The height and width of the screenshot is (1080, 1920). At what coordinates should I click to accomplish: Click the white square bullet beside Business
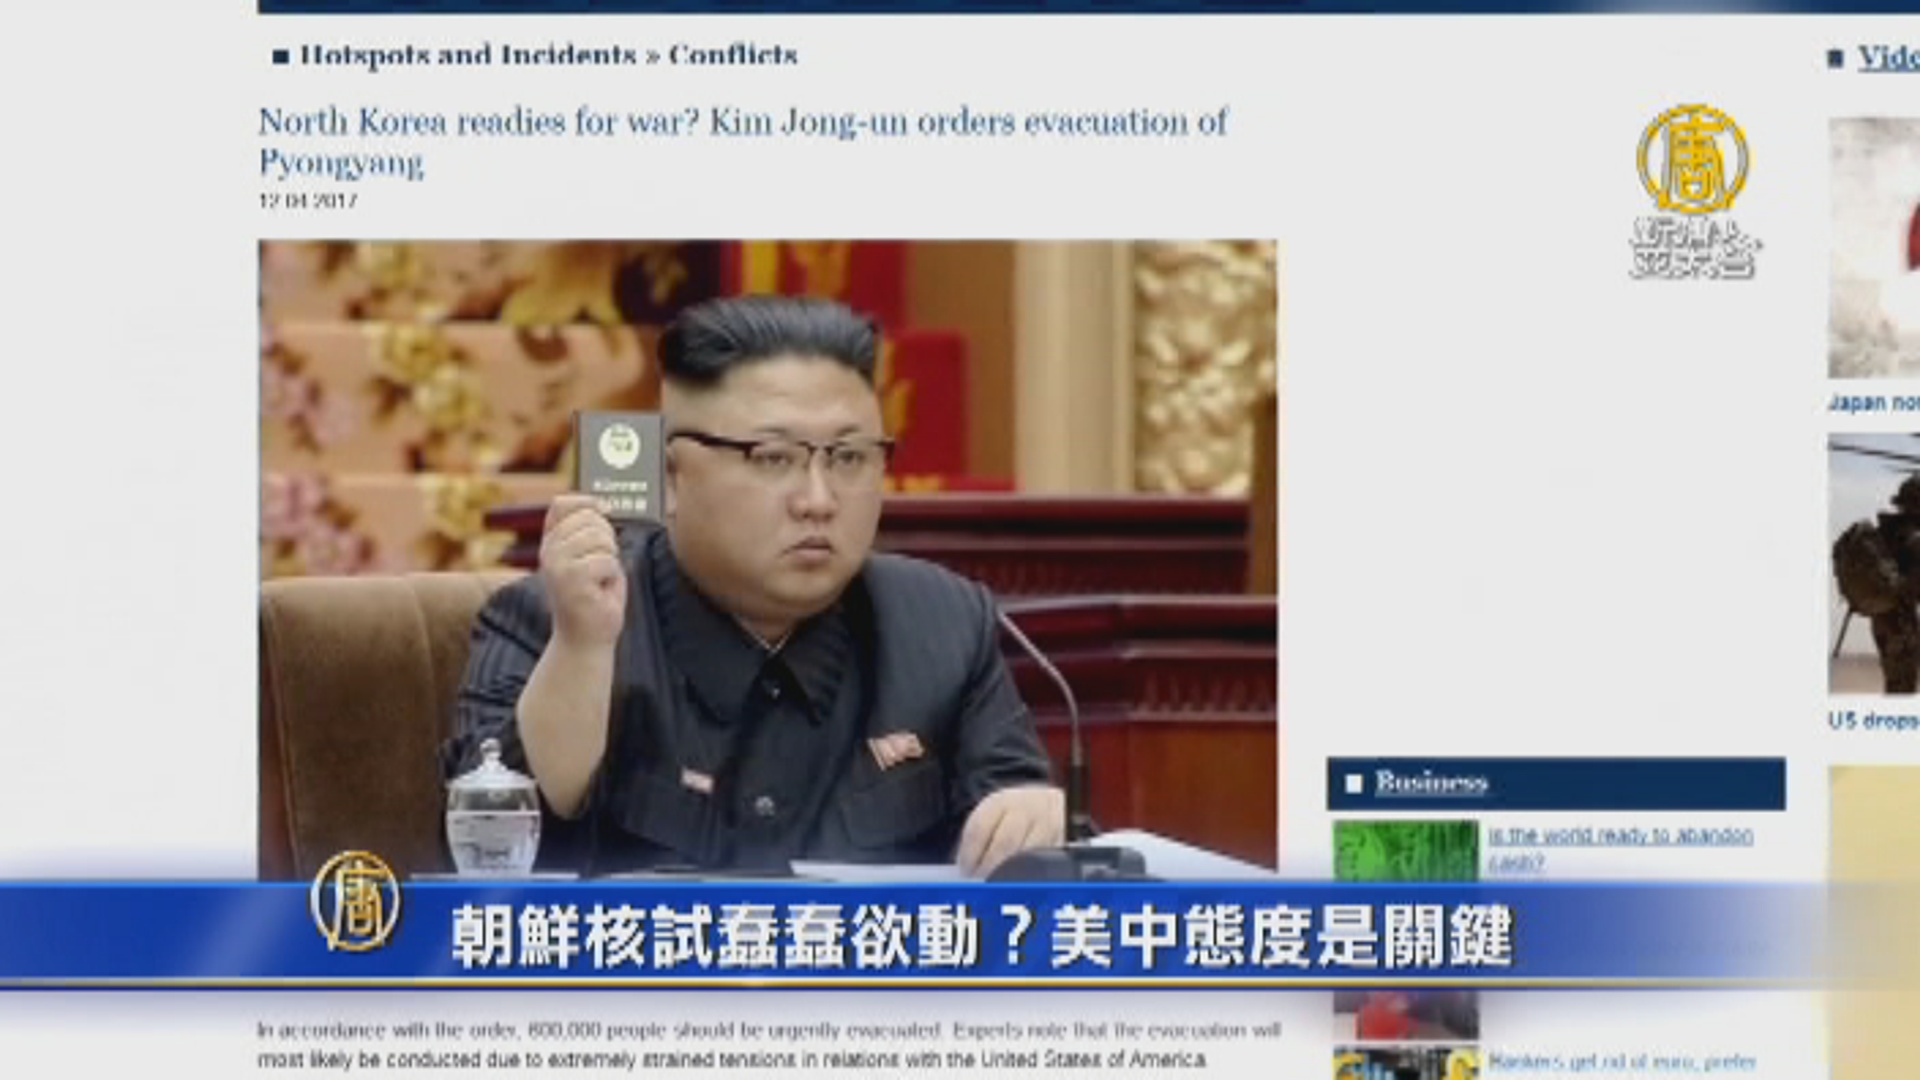(x=1353, y=783)
